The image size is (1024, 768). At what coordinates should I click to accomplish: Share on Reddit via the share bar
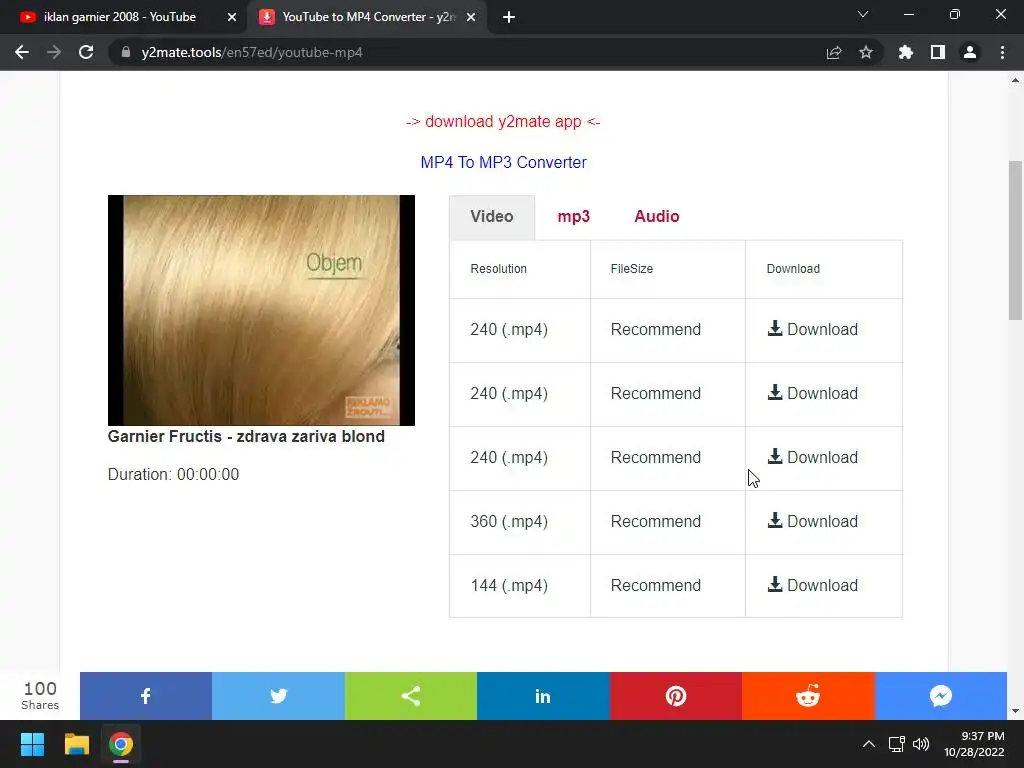click(x=808, y=696)
